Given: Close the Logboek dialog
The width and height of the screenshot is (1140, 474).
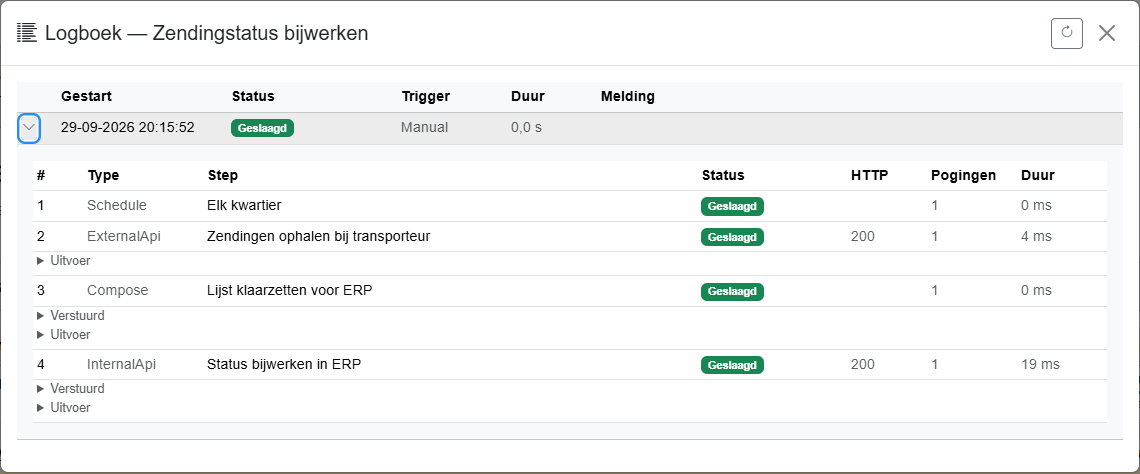Looking at the screenshot, I should [1107, 33].
